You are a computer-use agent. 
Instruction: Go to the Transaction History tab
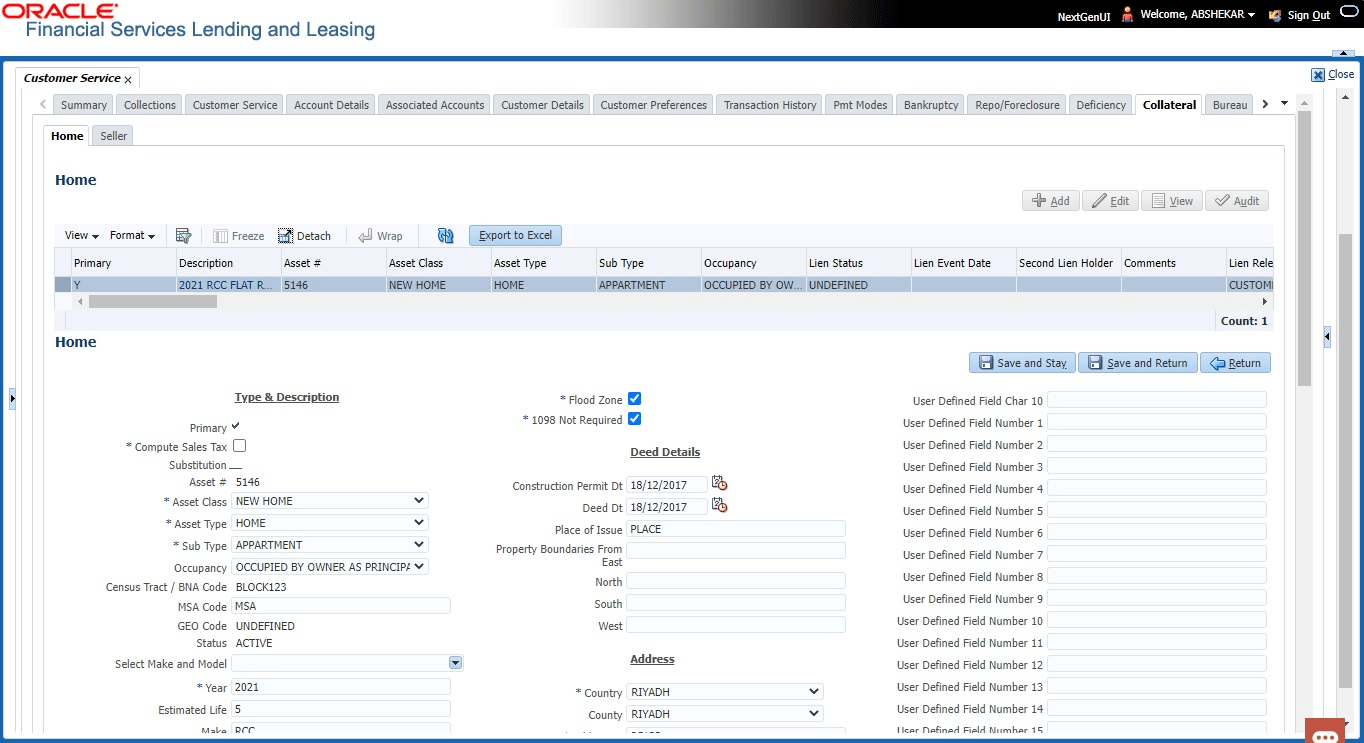pos(770,105)
